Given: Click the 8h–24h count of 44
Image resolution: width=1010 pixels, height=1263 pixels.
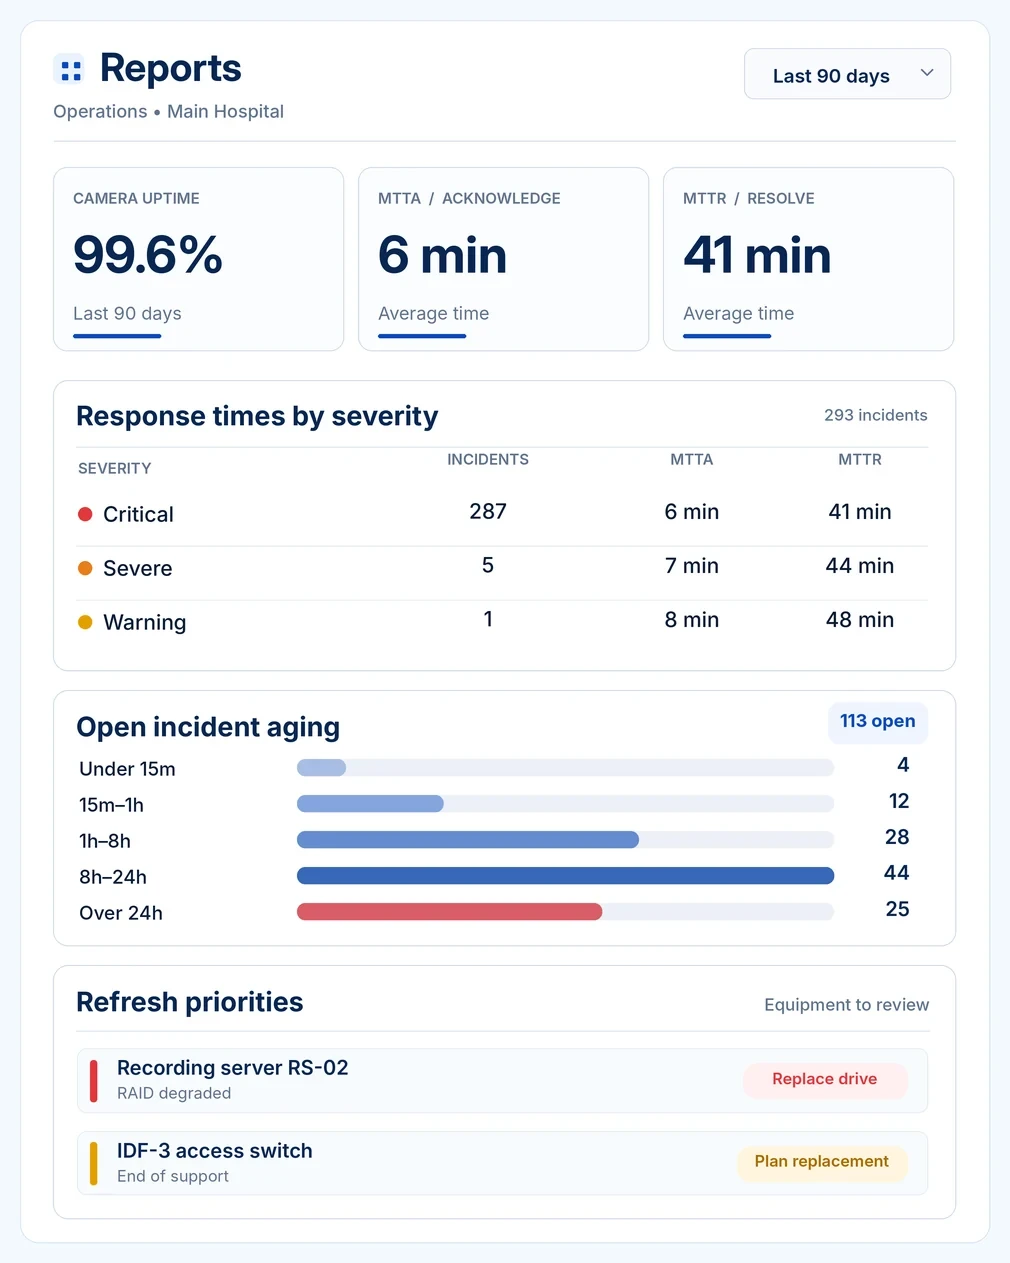Looking at the screenshot, I should point(897,873).
